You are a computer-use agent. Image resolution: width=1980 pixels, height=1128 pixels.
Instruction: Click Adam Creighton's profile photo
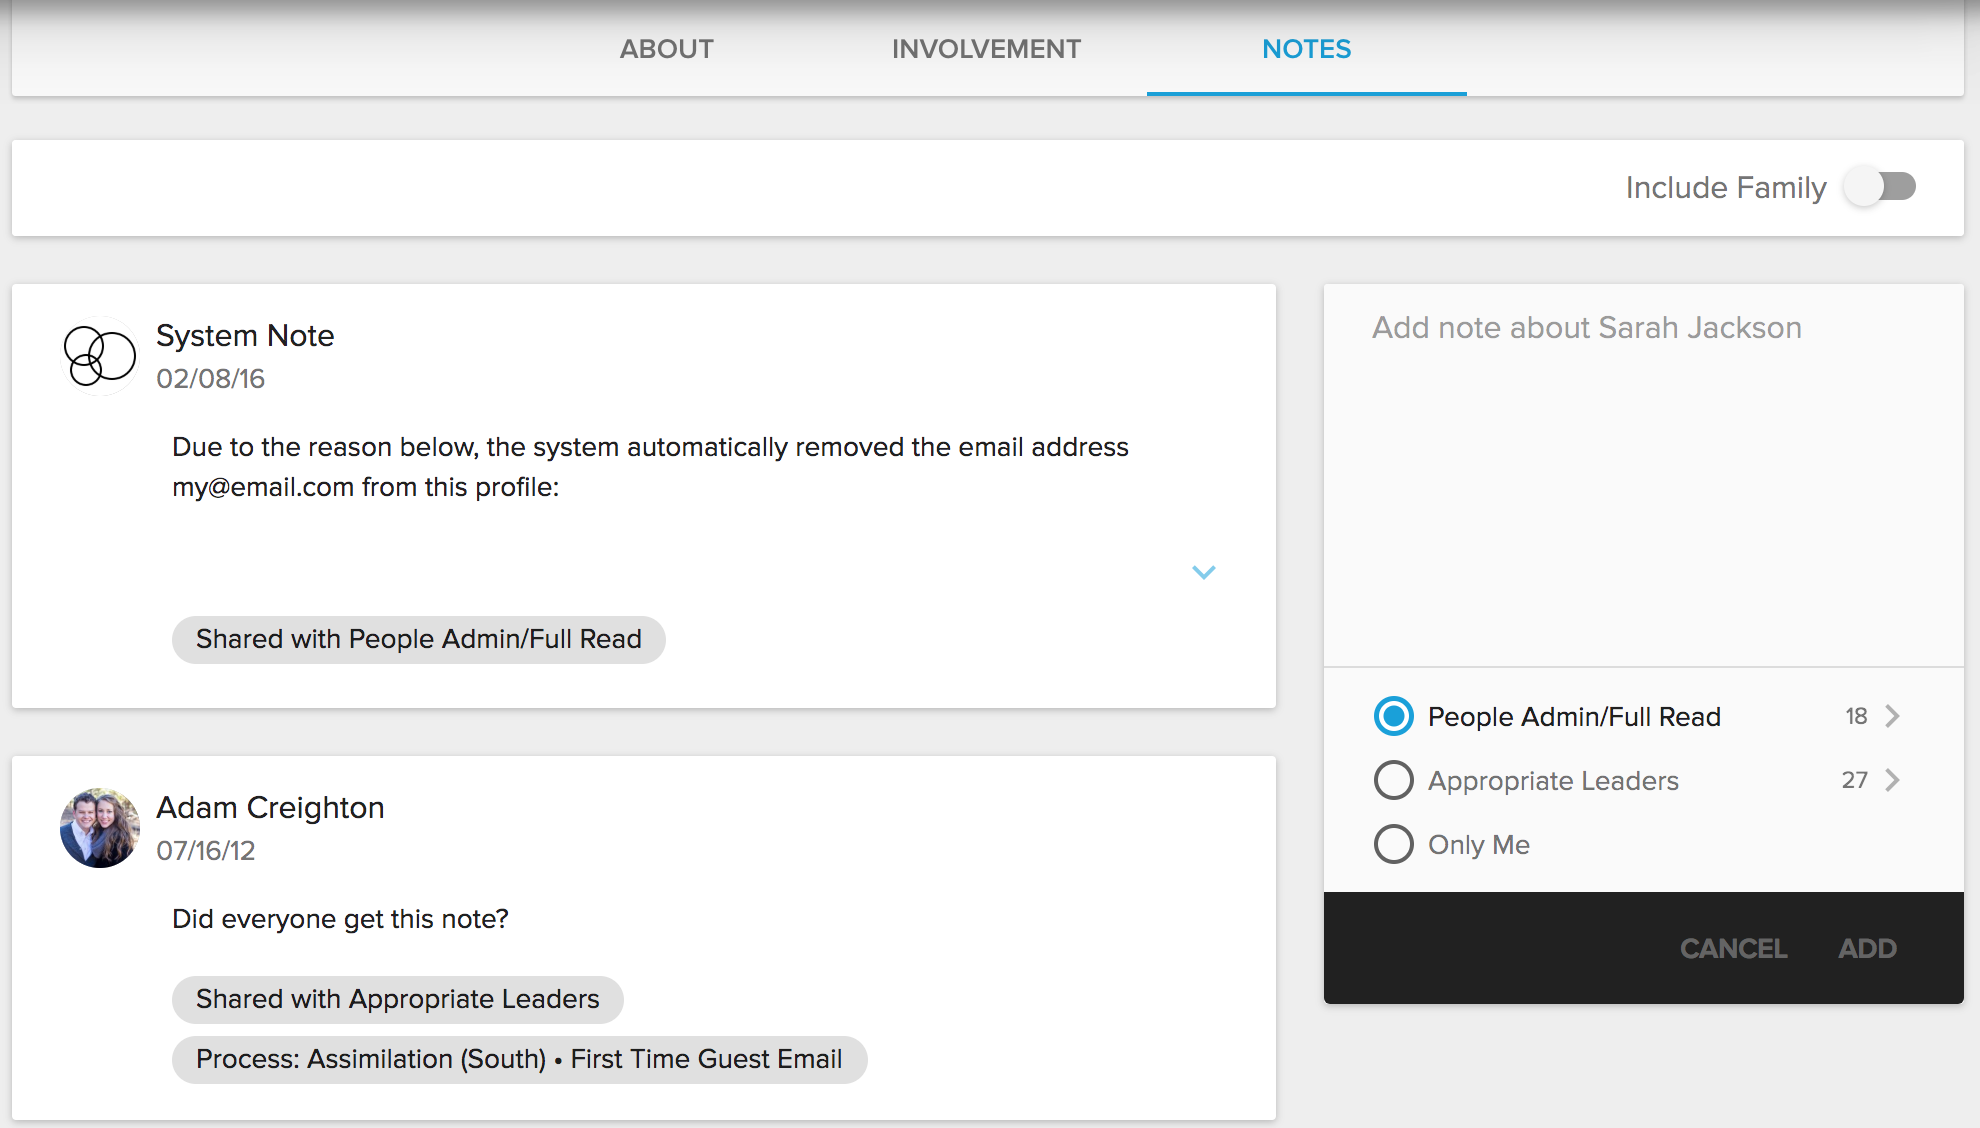click(99, 827)
